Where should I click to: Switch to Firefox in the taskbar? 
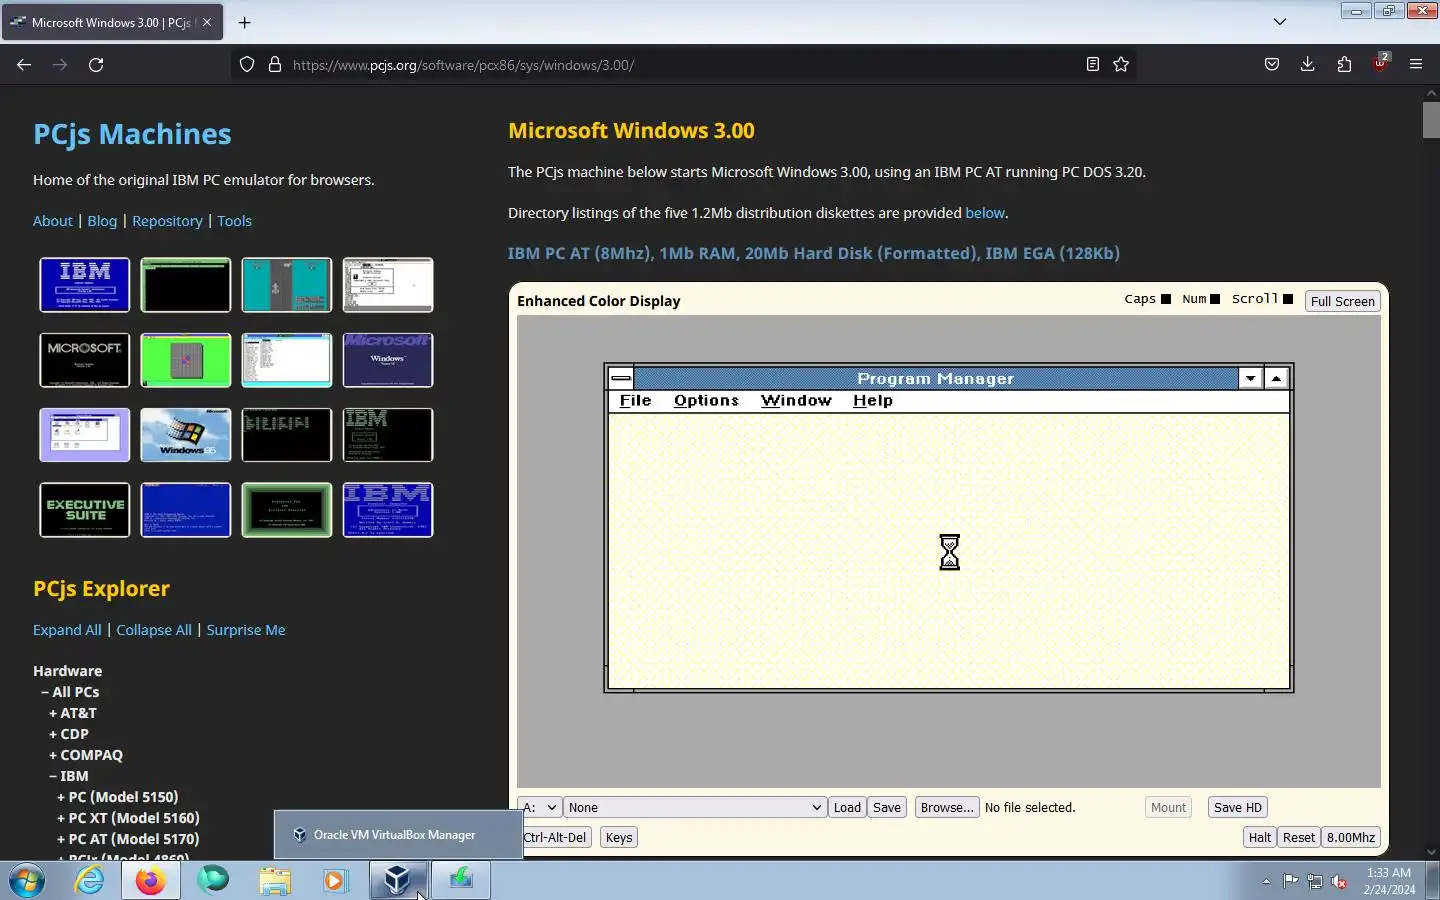pyautogui.click(x=151, y=880)
